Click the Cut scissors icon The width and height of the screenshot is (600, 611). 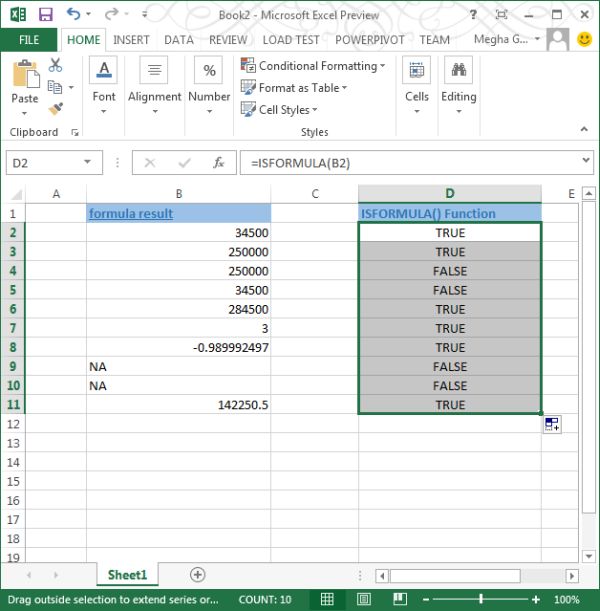55,65
